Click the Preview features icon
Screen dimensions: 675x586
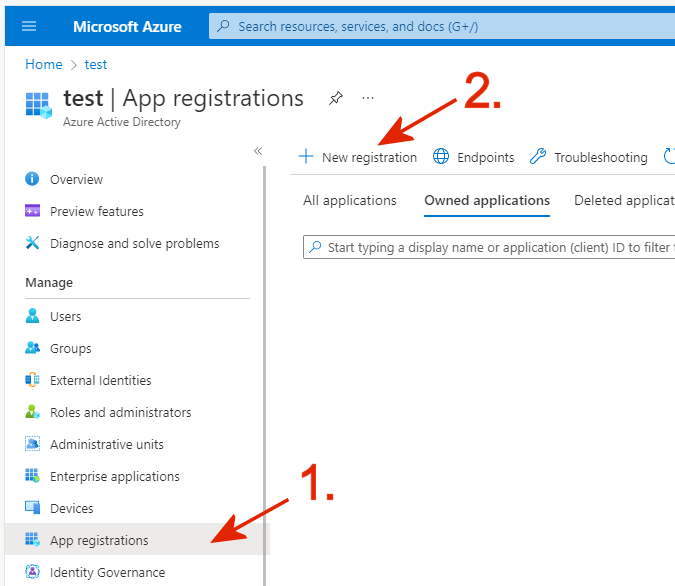coord(32,211)
